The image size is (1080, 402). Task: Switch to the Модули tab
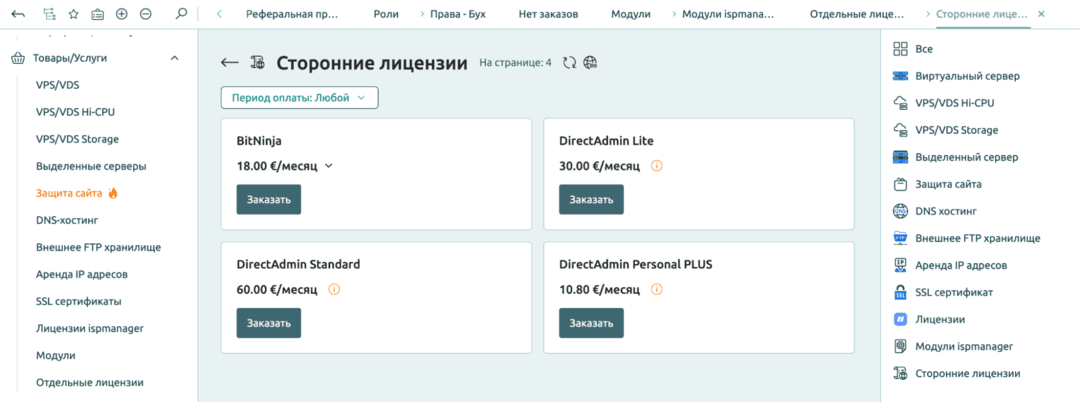[x=631, y=14]
